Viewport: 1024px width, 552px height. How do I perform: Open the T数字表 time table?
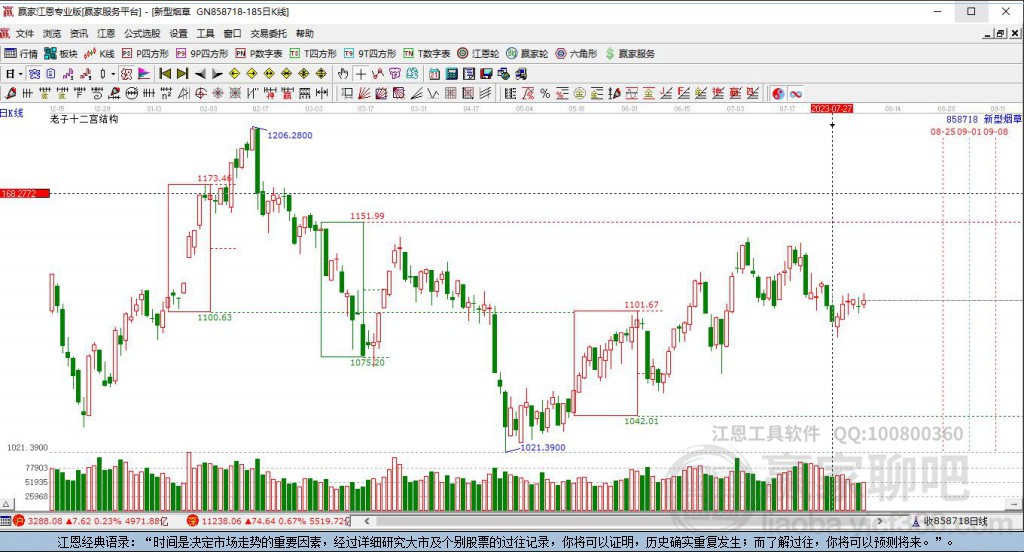coord(426,54)
